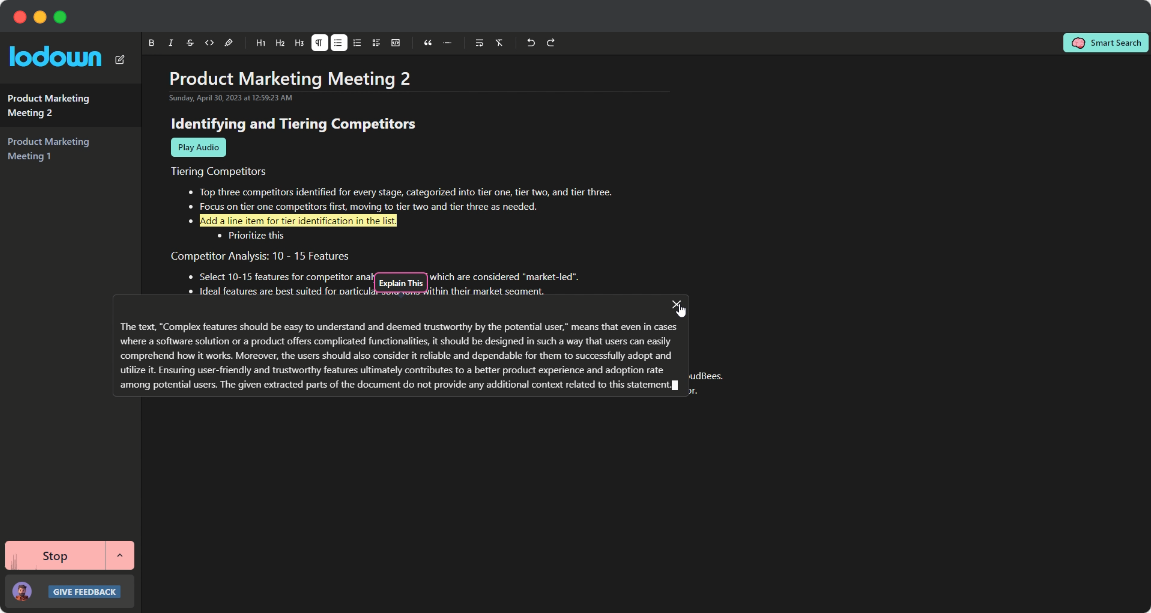Apply inline code formatting
This screenshot has height=613, width=1151.
[209, 43]
